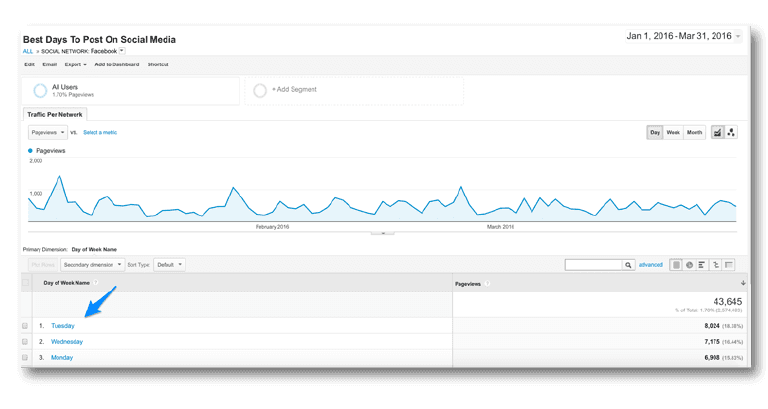The height and width of the screenshot is (409, 768).
Task: Open the Wednesday row link
Action: [67, 341]
